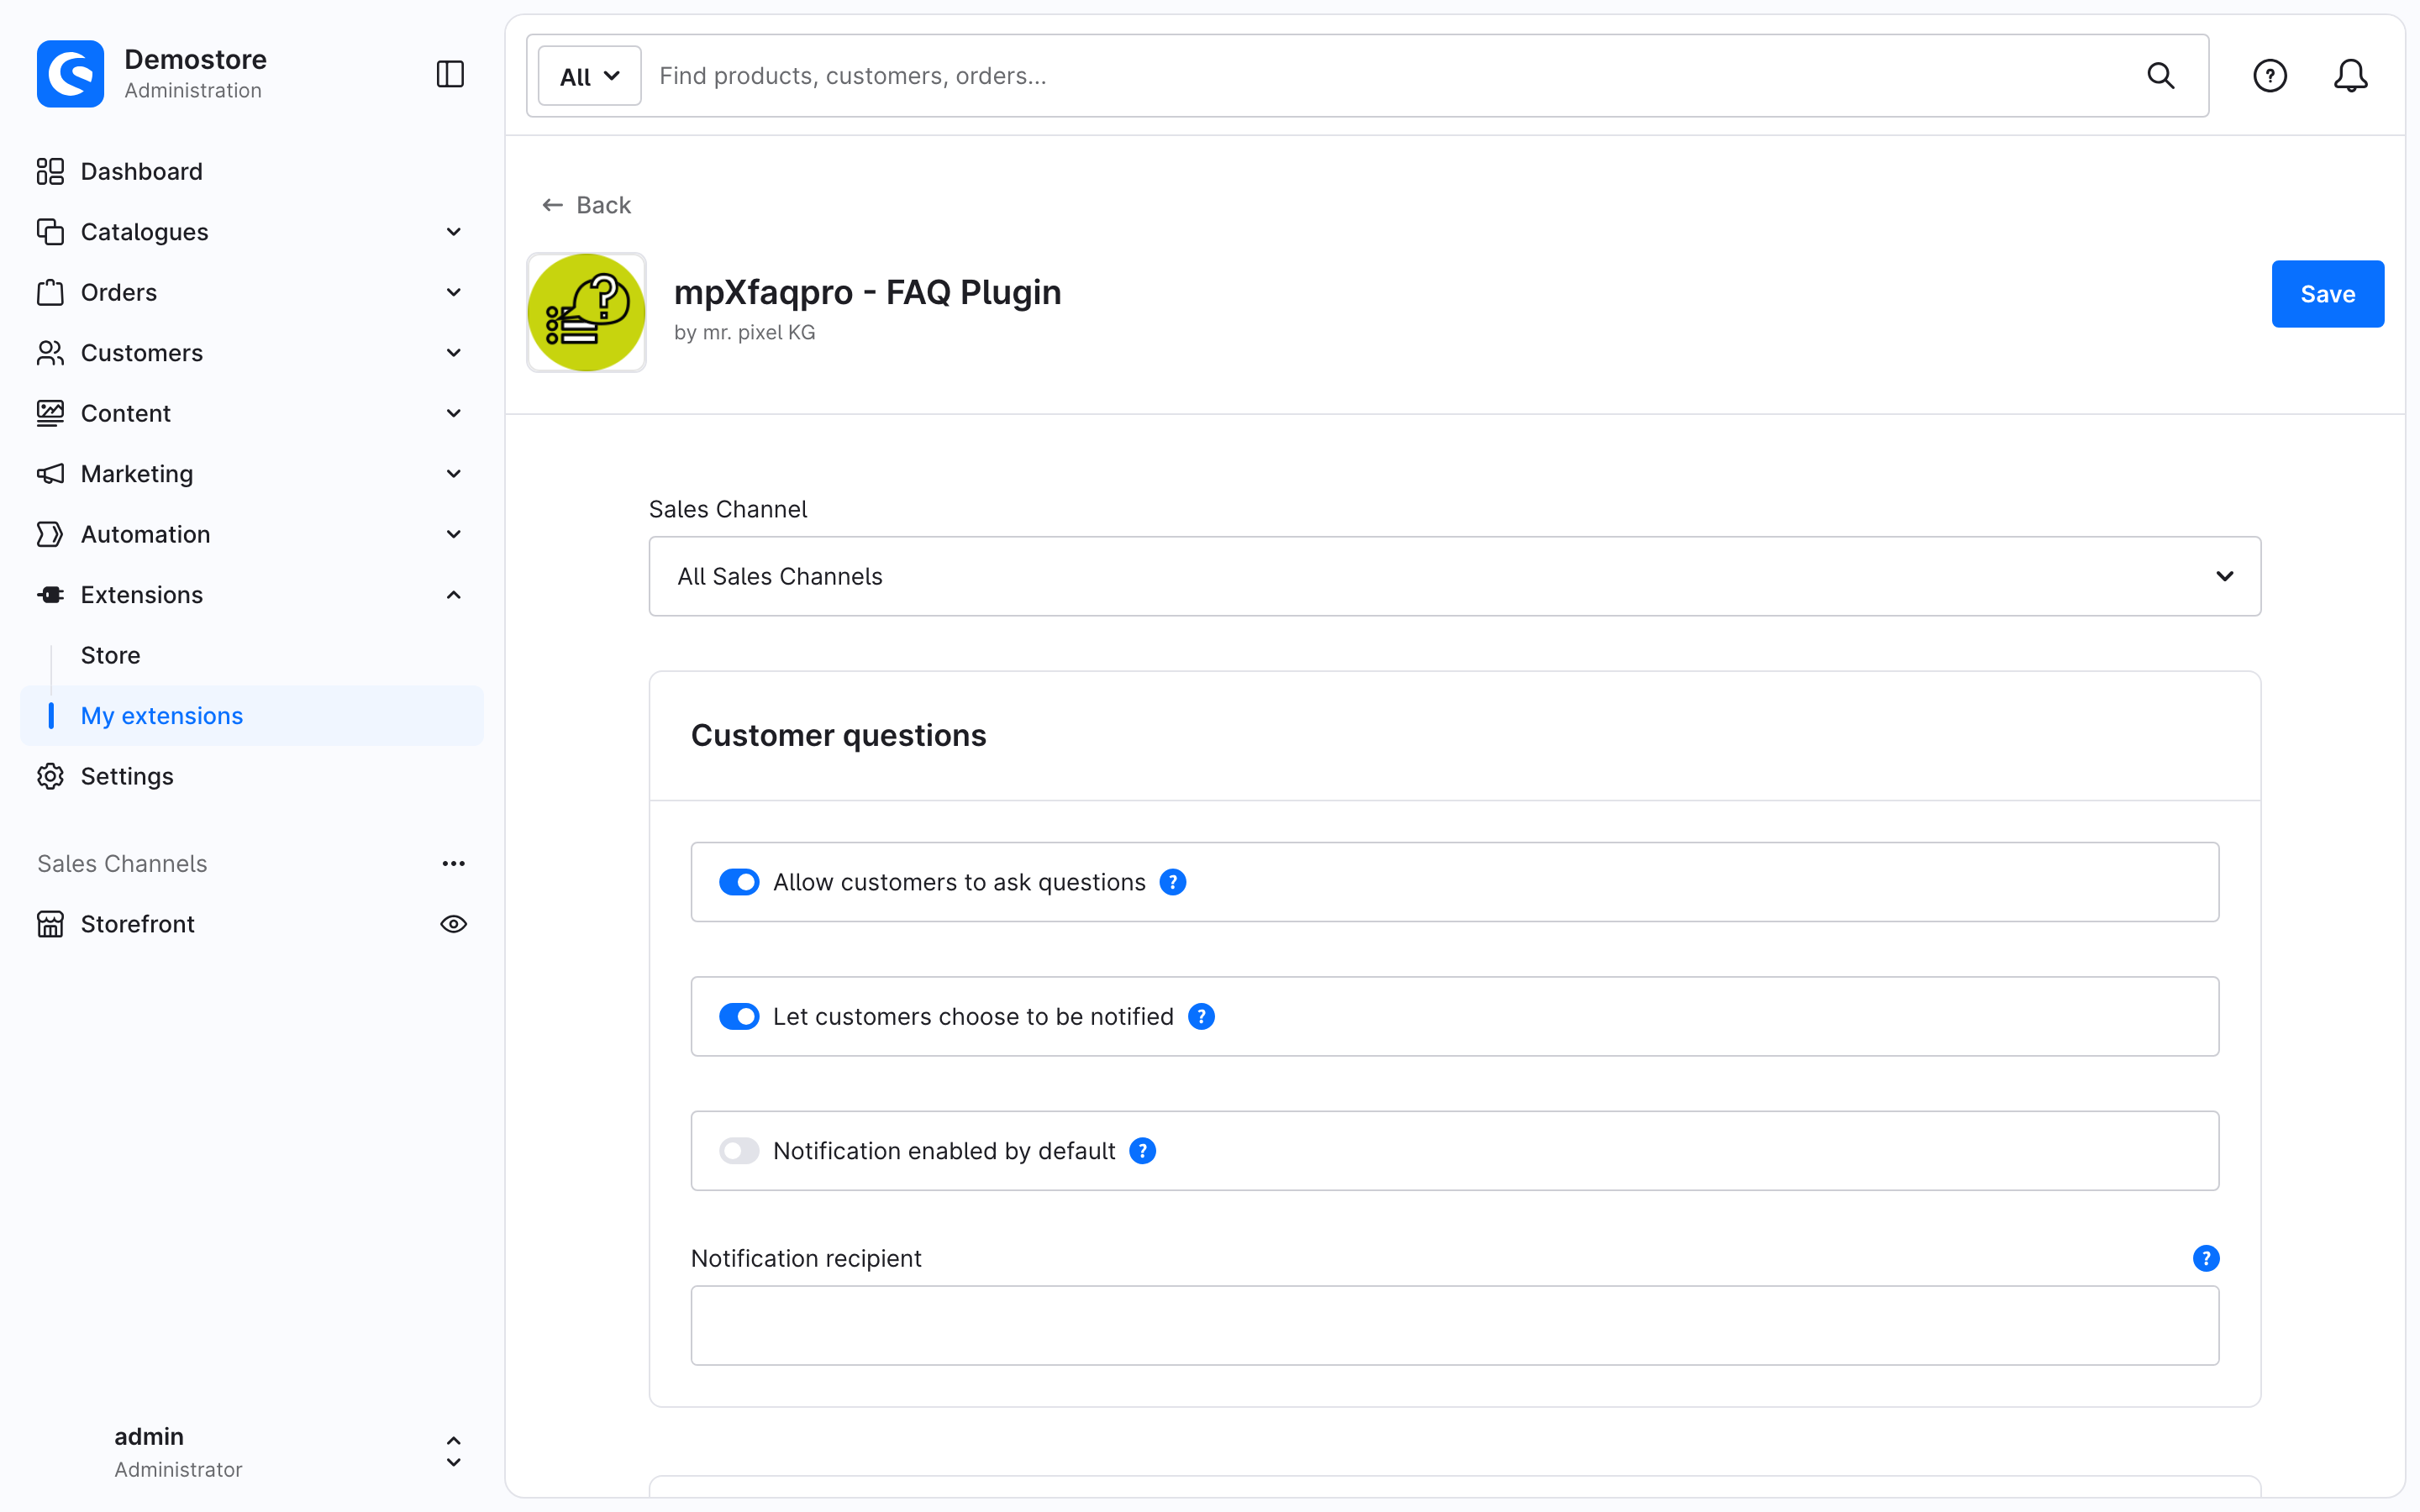Open the notifications bell
Screen dimensions: 2420x1512
[x=2350, y=76]
